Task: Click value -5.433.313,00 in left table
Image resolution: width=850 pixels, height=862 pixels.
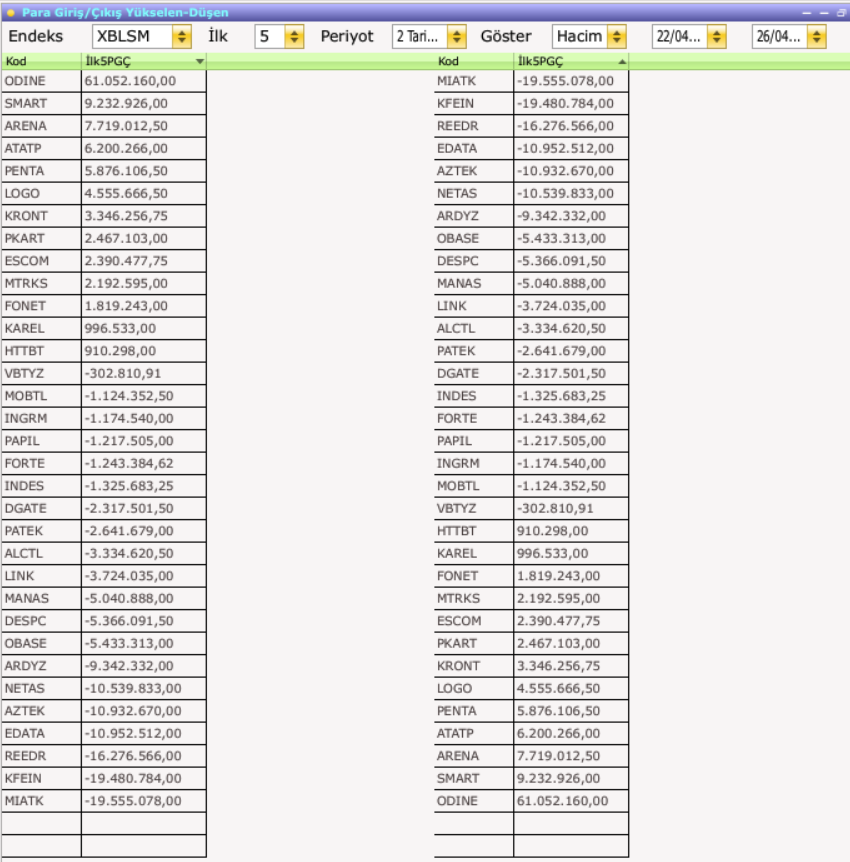Action: [x=129, y=643]
